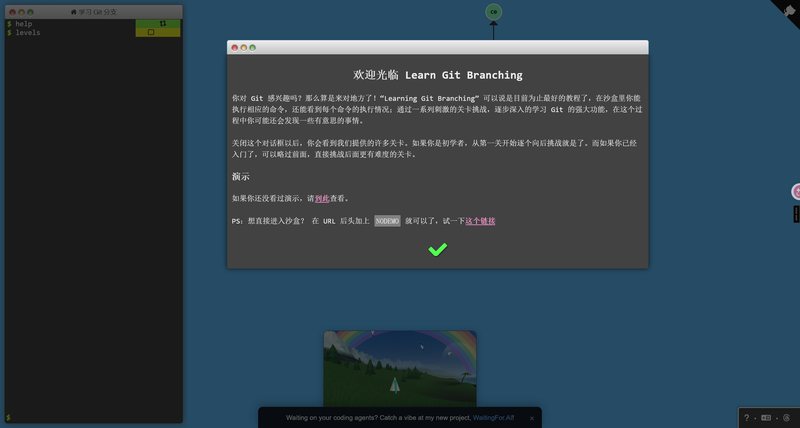Focus the terminal command prompt input
800x428 pixels.
coord(94,418)
